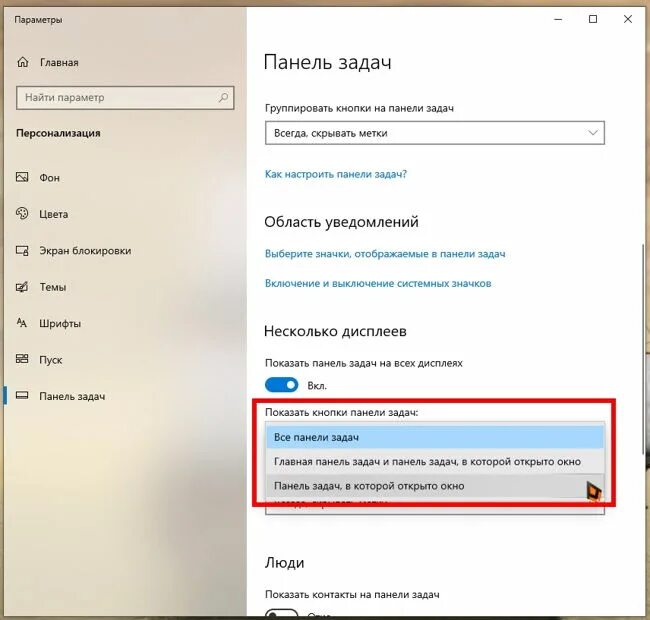This screenshot has height=620, width=650.
Task: Open Панель задач settings section
Action: click(x=72, y=397)
